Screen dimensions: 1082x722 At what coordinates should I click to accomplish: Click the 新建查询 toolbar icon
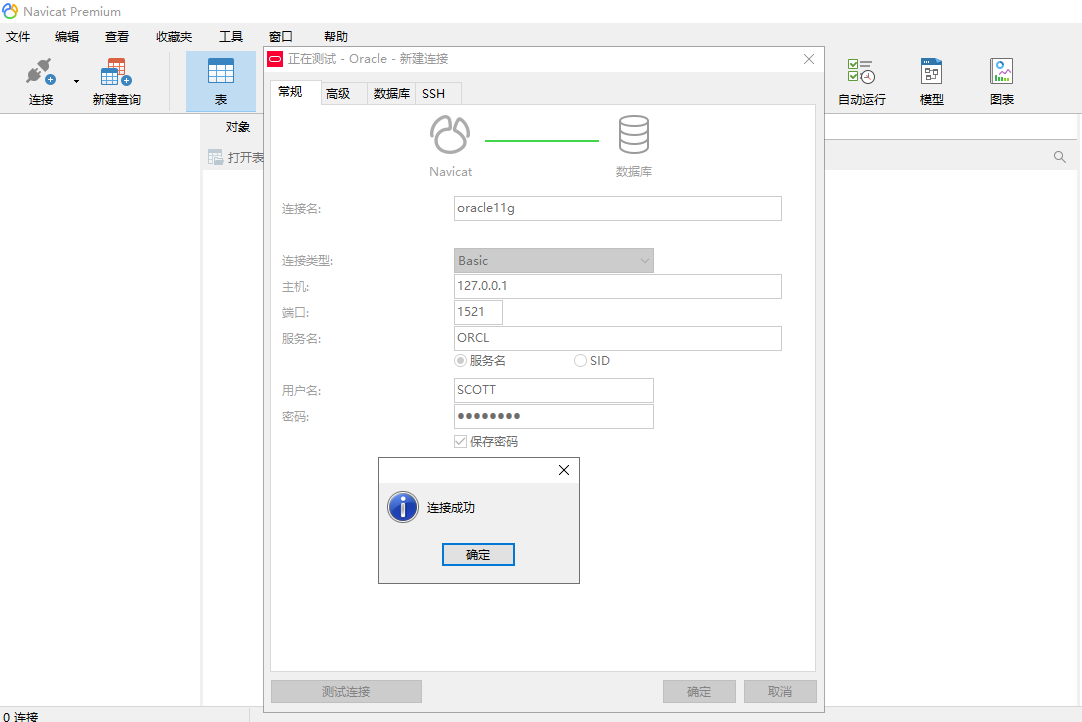point(116,72)
